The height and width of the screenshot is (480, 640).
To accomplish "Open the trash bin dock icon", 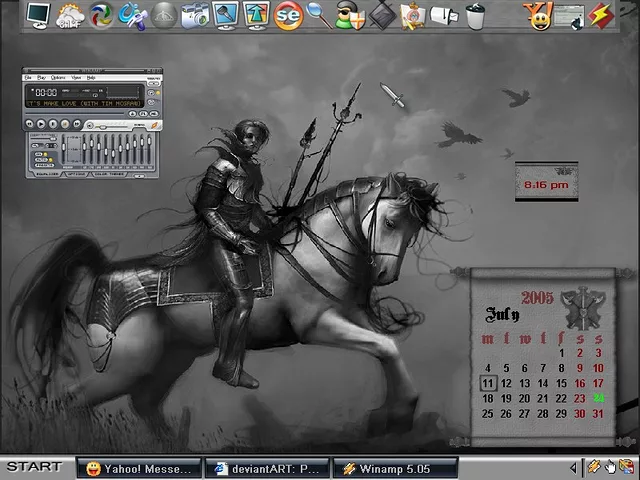I will [475, 15].
